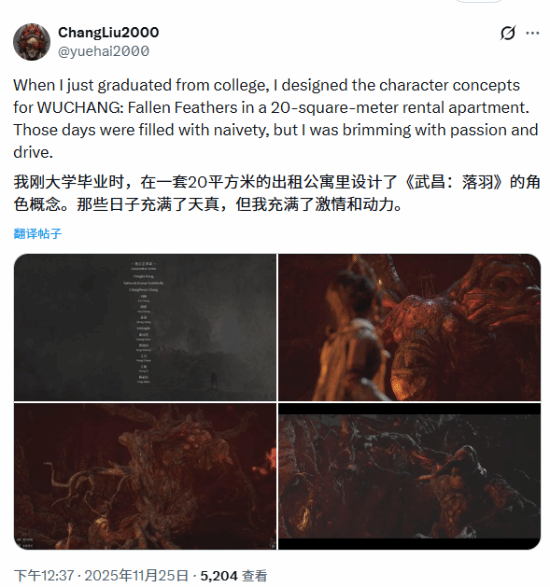Click the small silhouetted figure in credits image
The width and height of the screenshot is (550, 587).
[214, 379]
